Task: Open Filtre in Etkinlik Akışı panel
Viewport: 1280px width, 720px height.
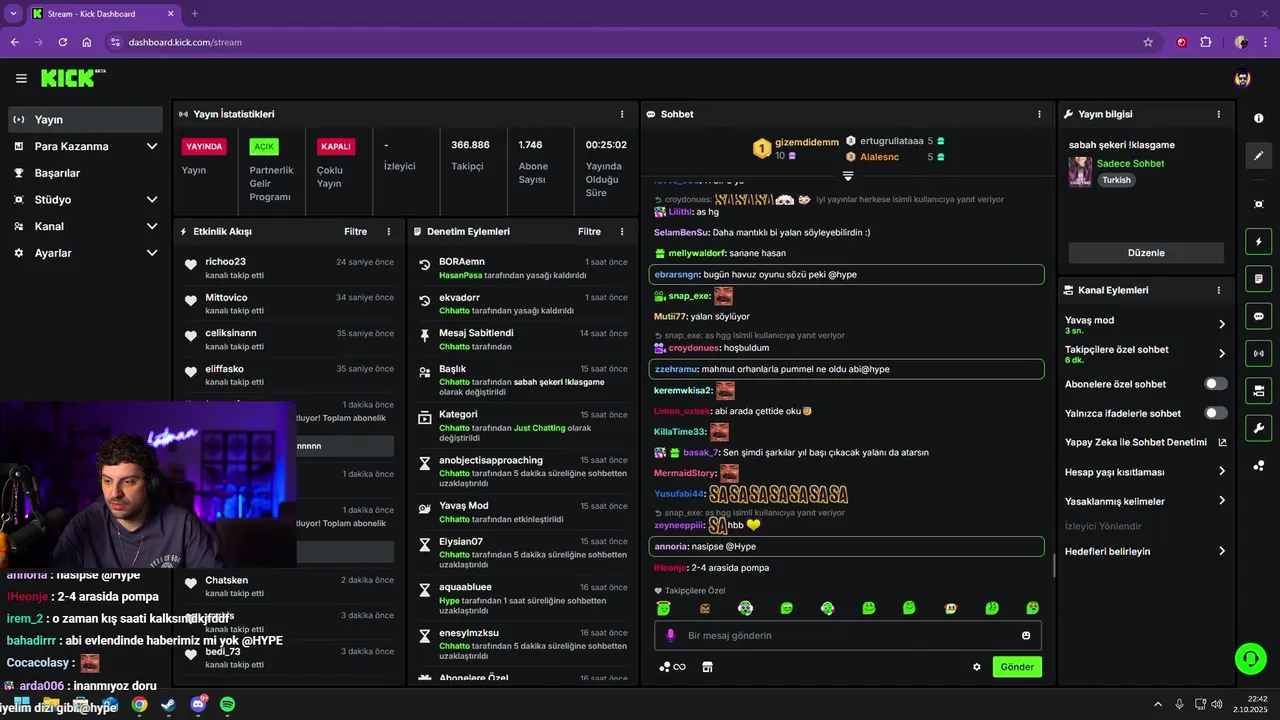Action: coord(356,231)
